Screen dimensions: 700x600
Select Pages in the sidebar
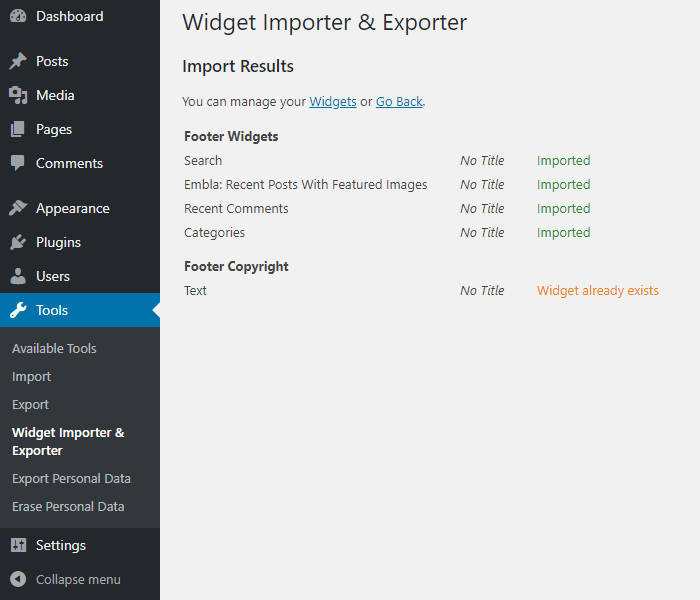pyautogui.click(x=54, y=129)
